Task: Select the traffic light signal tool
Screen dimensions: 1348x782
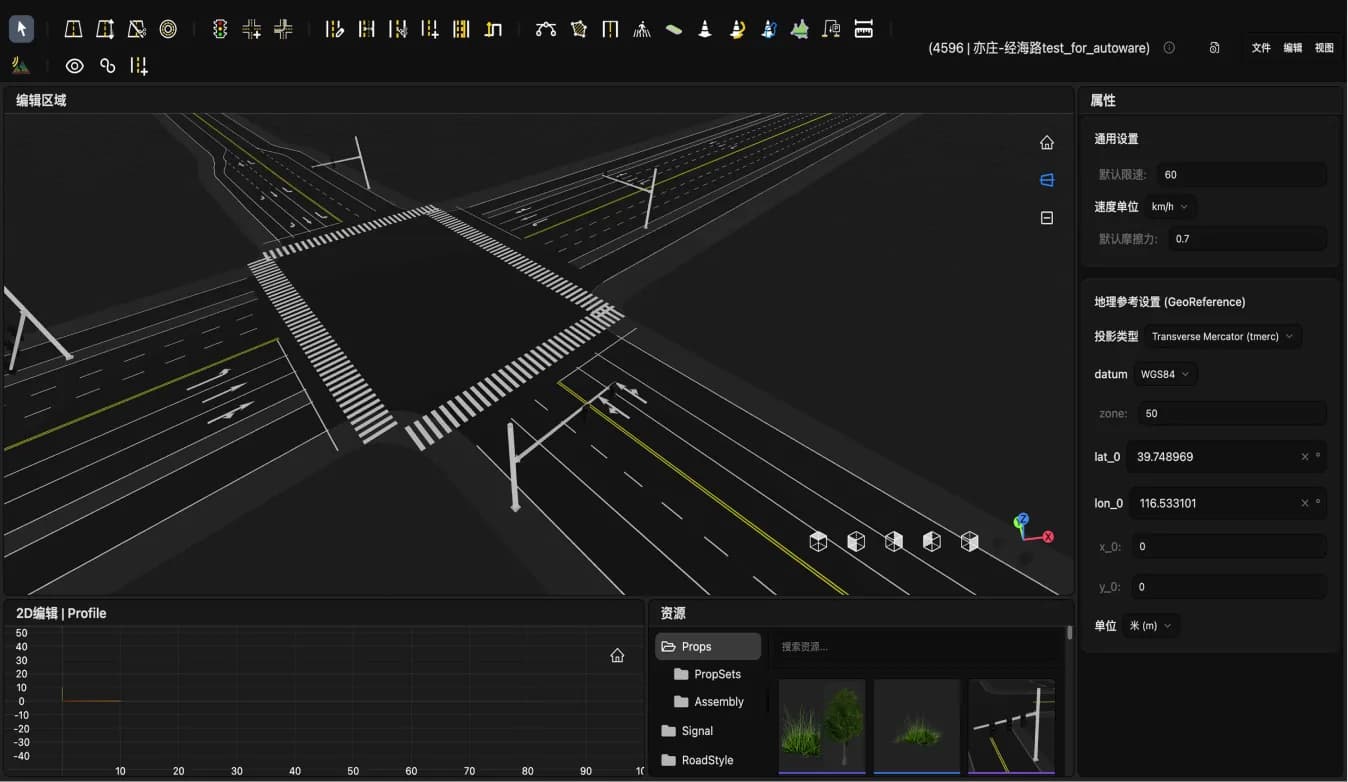Action: click(x=220, y=29)
